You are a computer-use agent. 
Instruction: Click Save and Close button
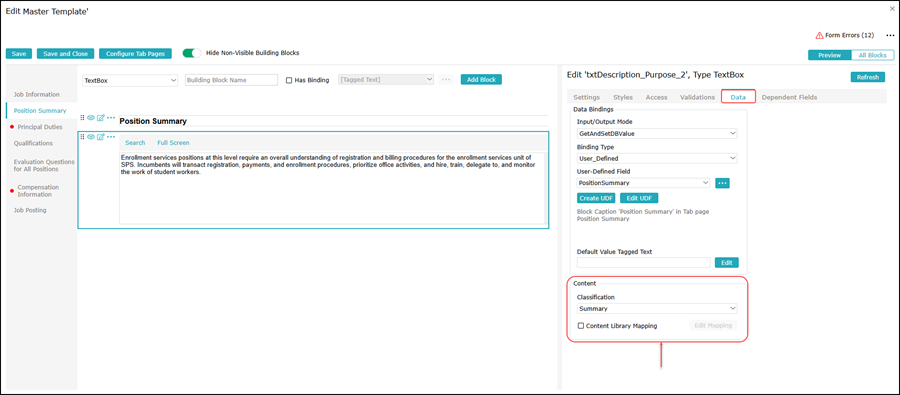65,53
